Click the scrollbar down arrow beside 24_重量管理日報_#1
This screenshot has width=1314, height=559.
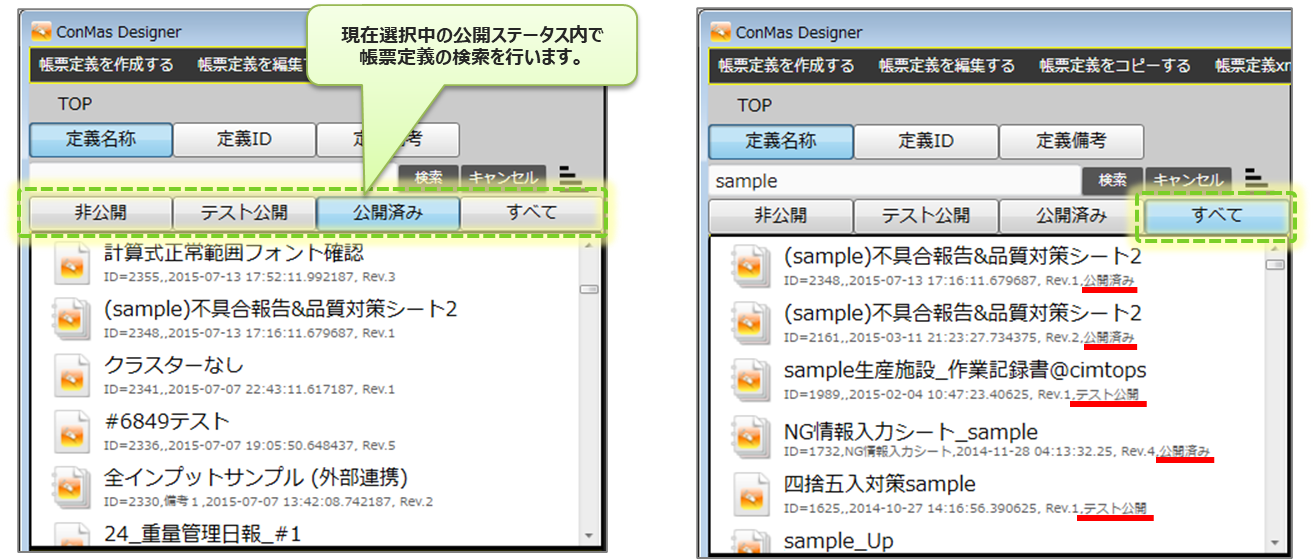[x=589, y=536]
